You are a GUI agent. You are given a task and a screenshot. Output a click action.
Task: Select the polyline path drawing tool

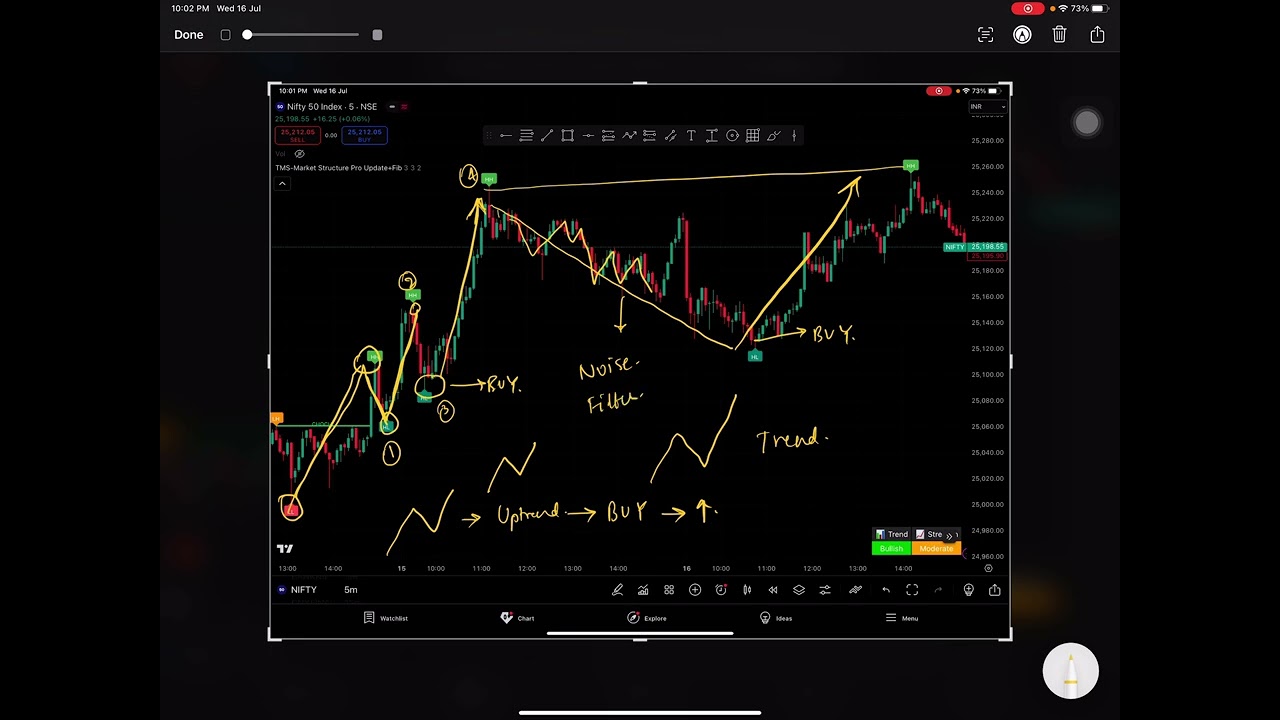click(629, 136)
